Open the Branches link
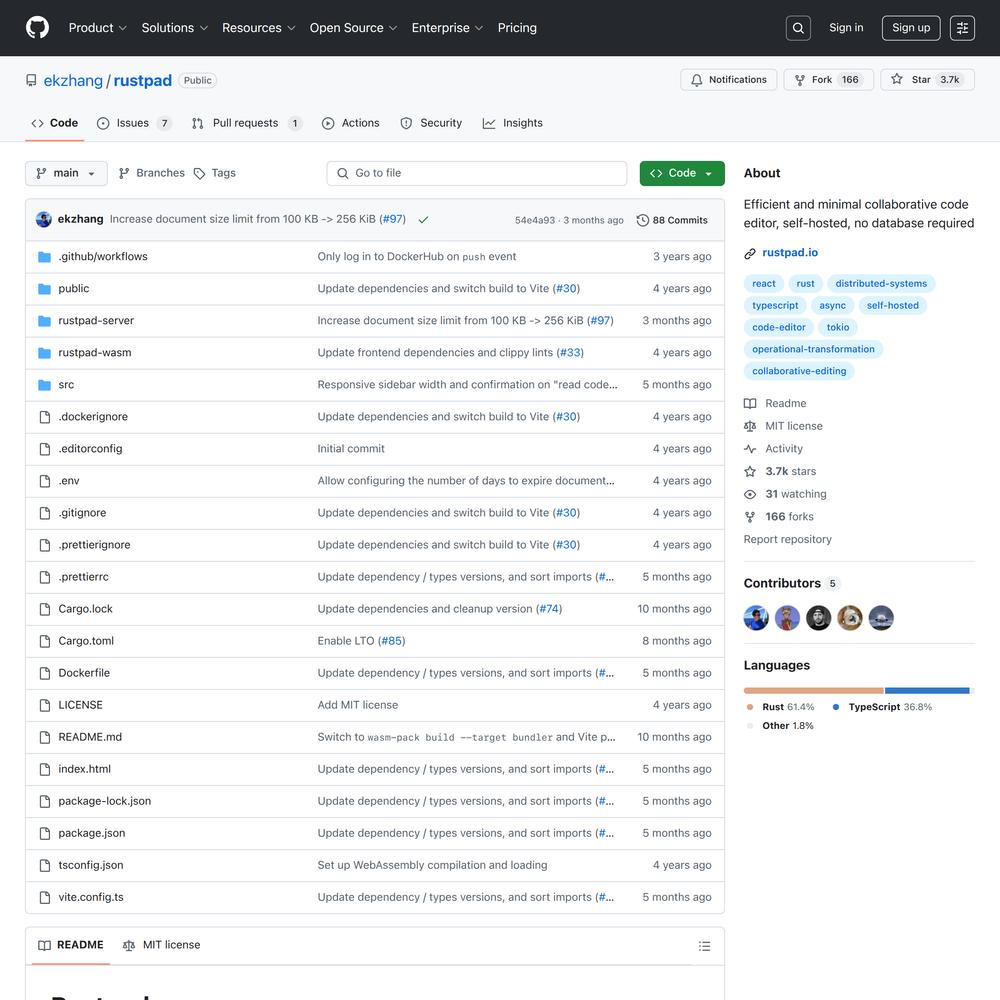 coord(152,173)
